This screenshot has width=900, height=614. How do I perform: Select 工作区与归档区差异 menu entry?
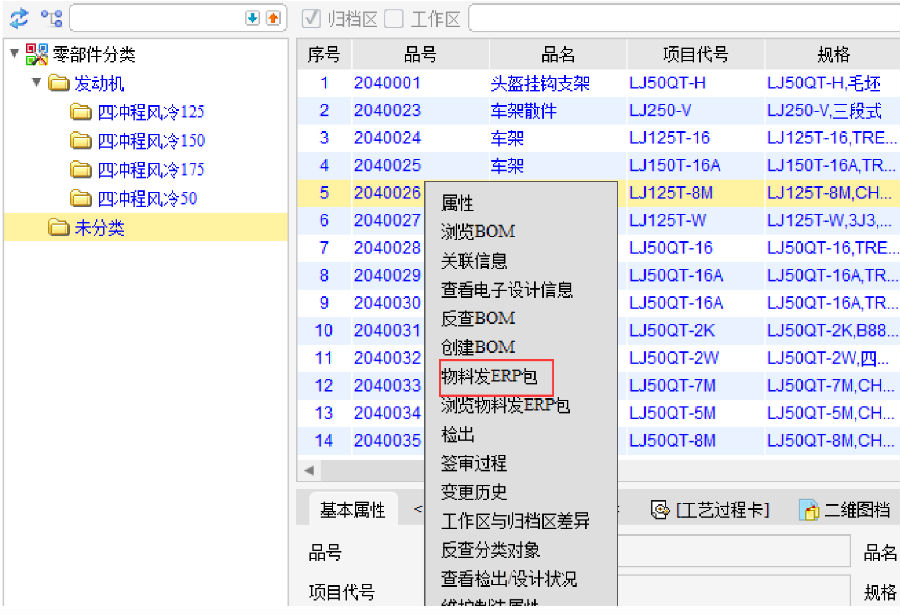[x=515, y=521]
